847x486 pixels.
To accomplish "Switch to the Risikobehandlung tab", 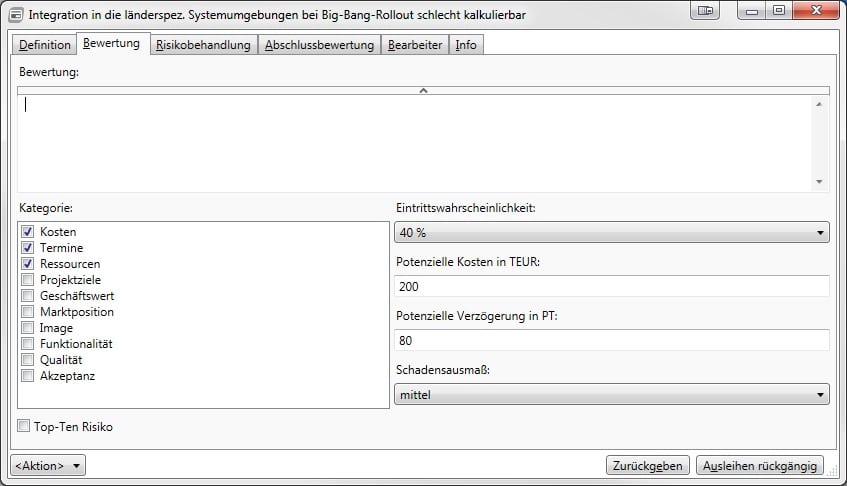I will 203,45.
